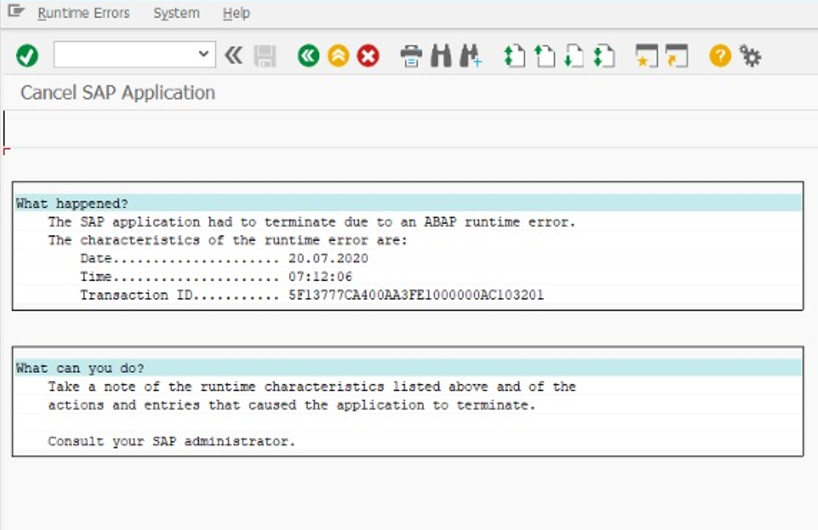Cancel with the red X icon
Screen dimensions: 818x530
pos(368,55)
